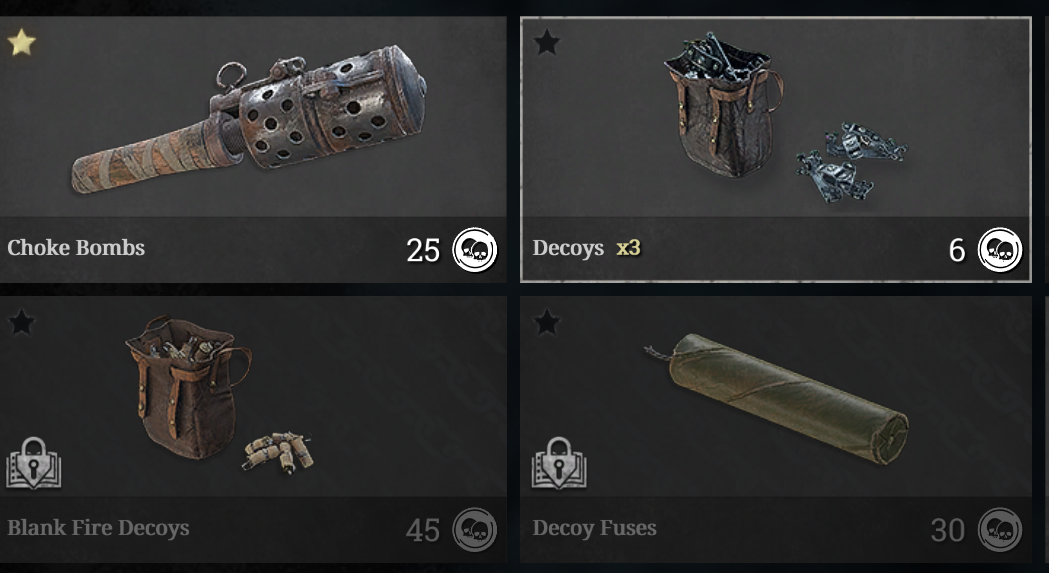
Task: Click the Decoys name label
Action: click(x=568, y=248)
